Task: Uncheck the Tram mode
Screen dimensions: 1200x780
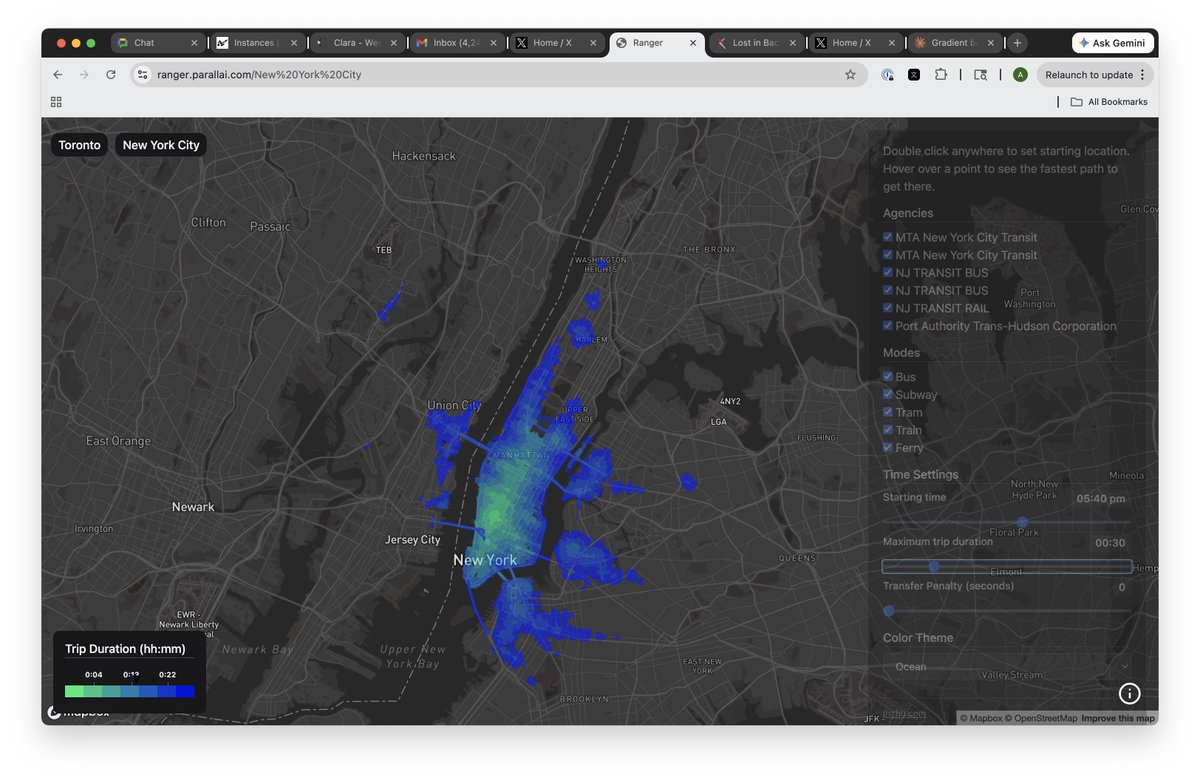Action: pyautogui.click(x=888, y=412)
